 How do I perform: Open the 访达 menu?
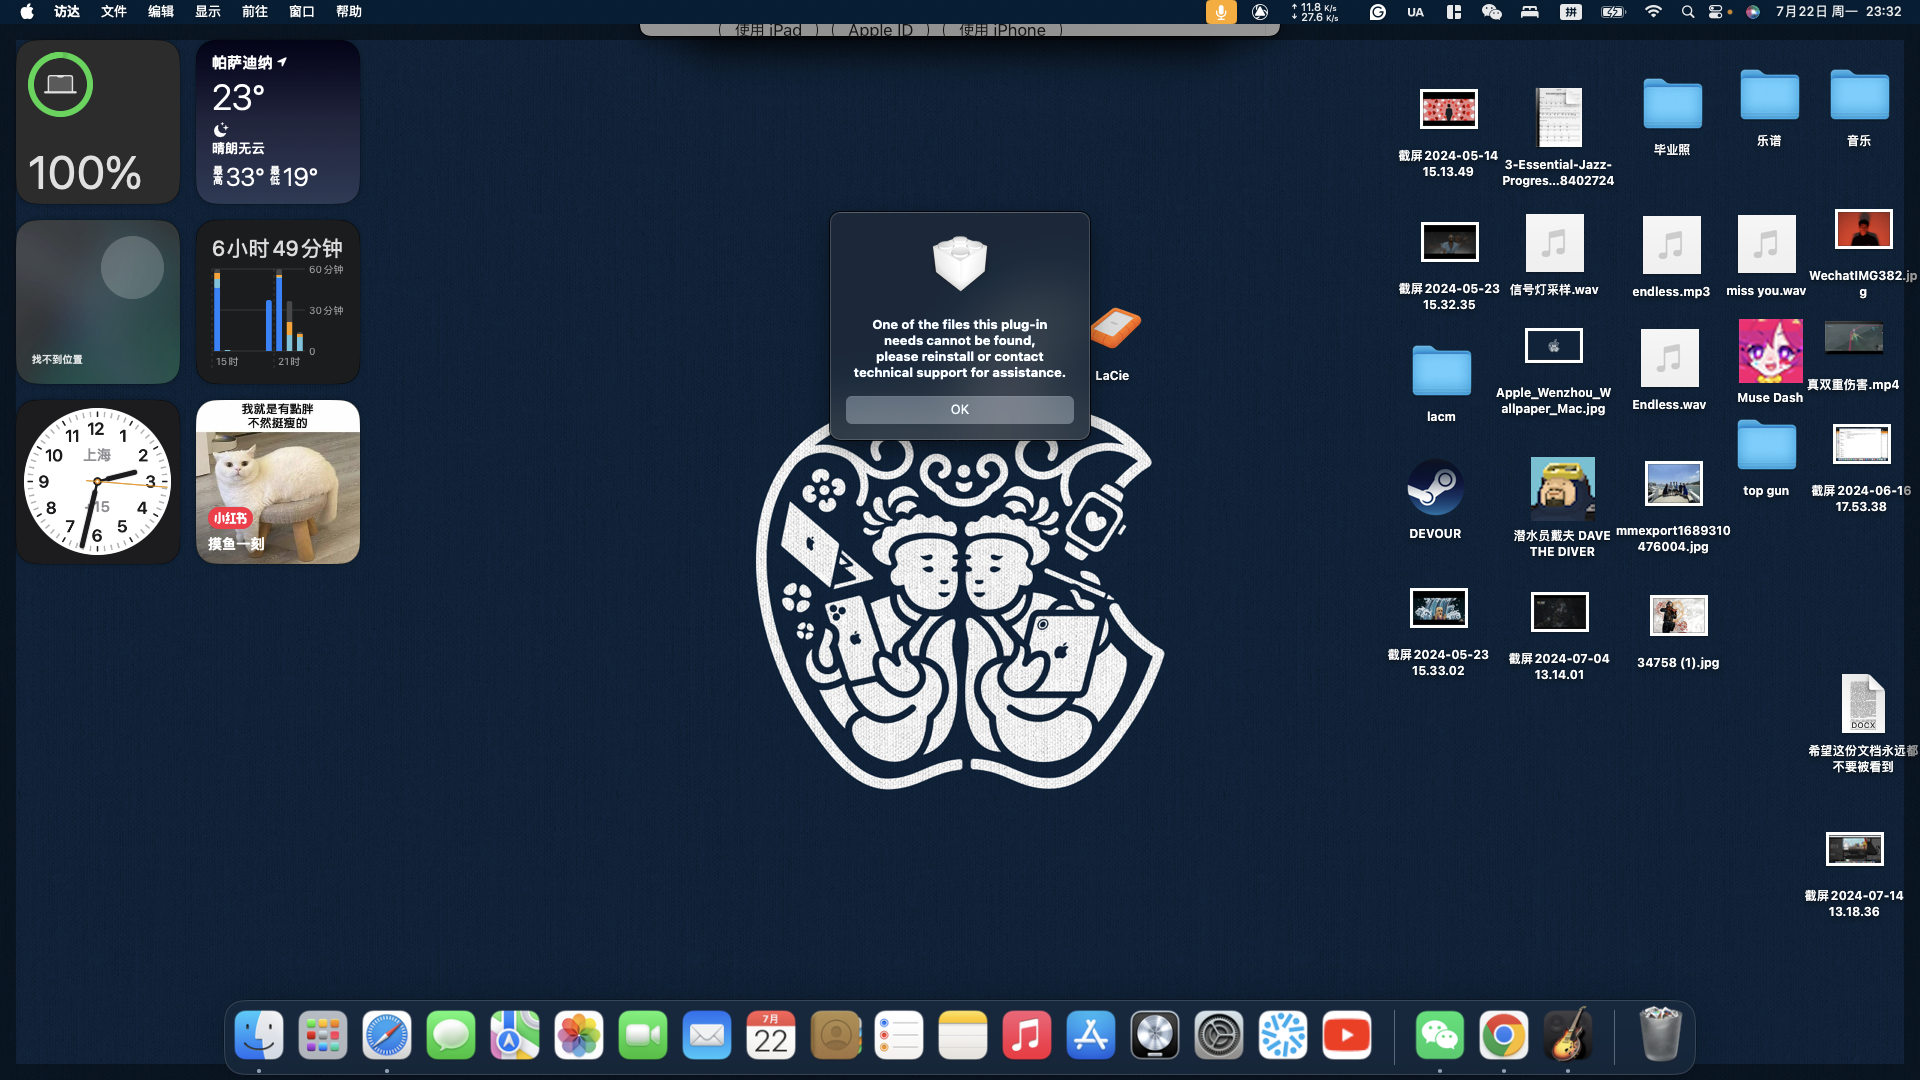click(x=67, y=12)
